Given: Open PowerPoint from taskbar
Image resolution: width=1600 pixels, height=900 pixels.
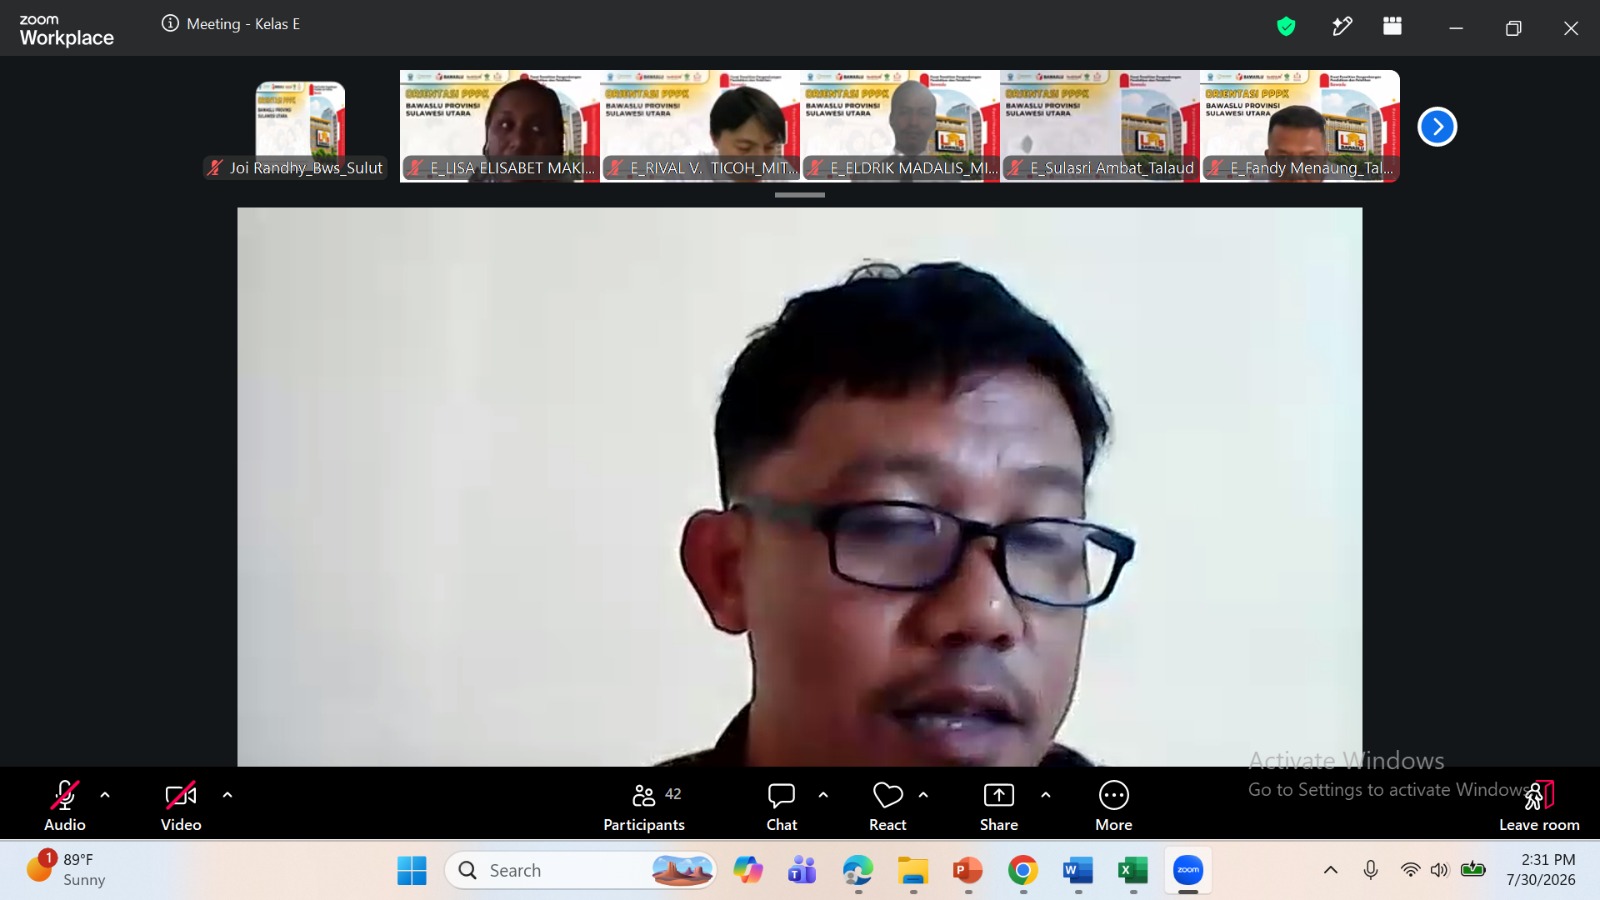Looking at the screenshot, I should tap(967, 871).
